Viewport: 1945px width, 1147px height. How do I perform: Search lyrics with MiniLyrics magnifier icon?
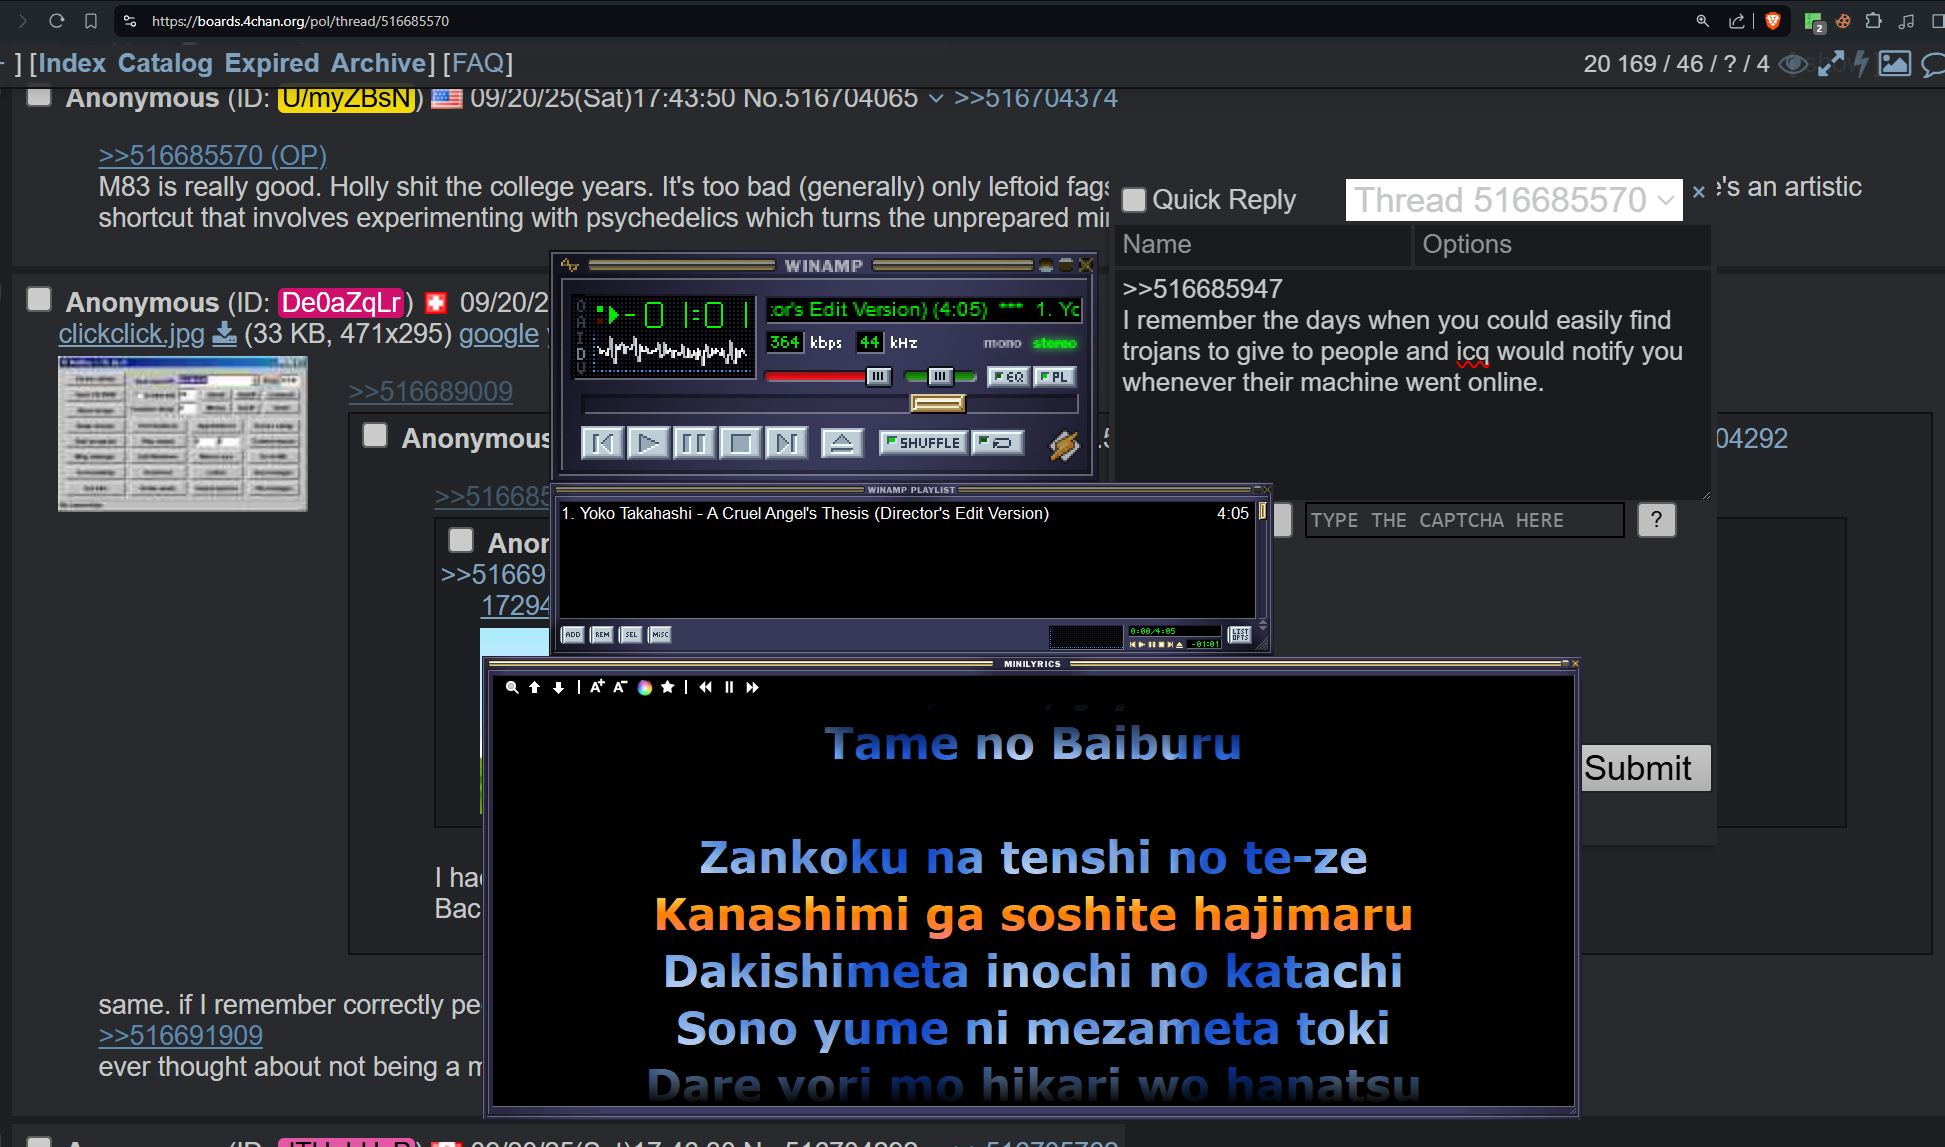[512, 688]
